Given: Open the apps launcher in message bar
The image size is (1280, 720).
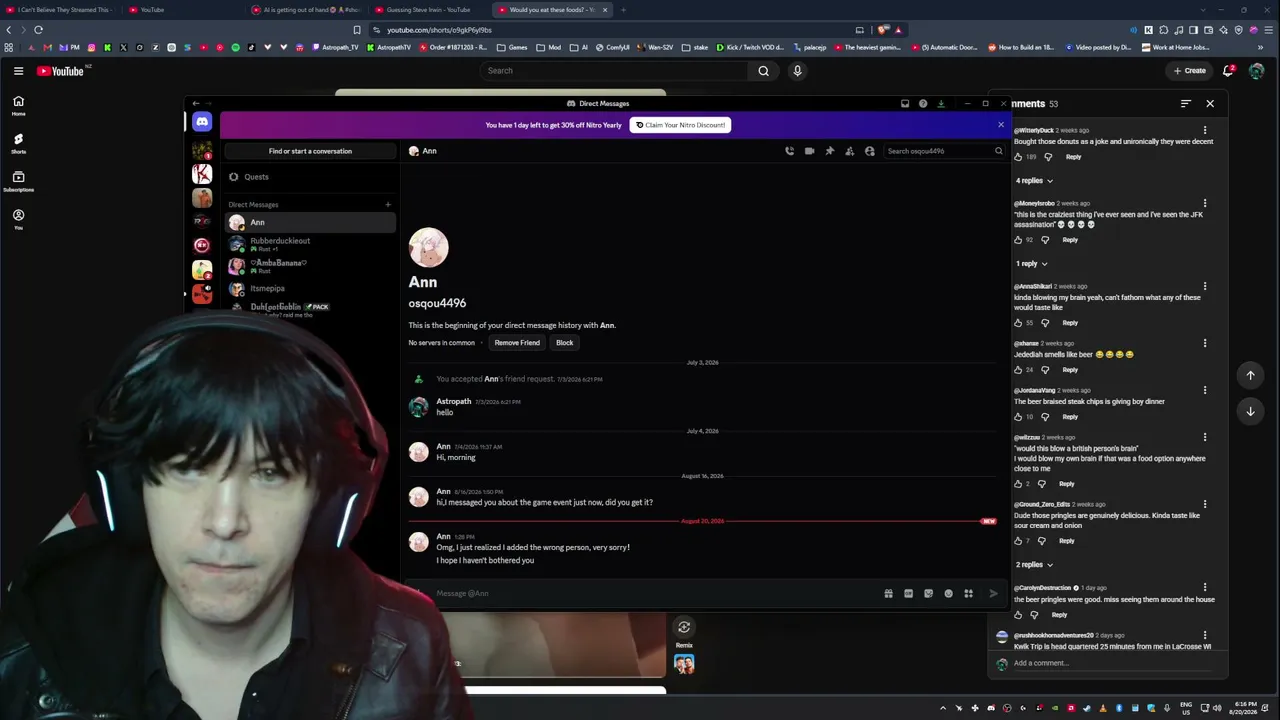Looking at the screenshot, I should [968, 593].
